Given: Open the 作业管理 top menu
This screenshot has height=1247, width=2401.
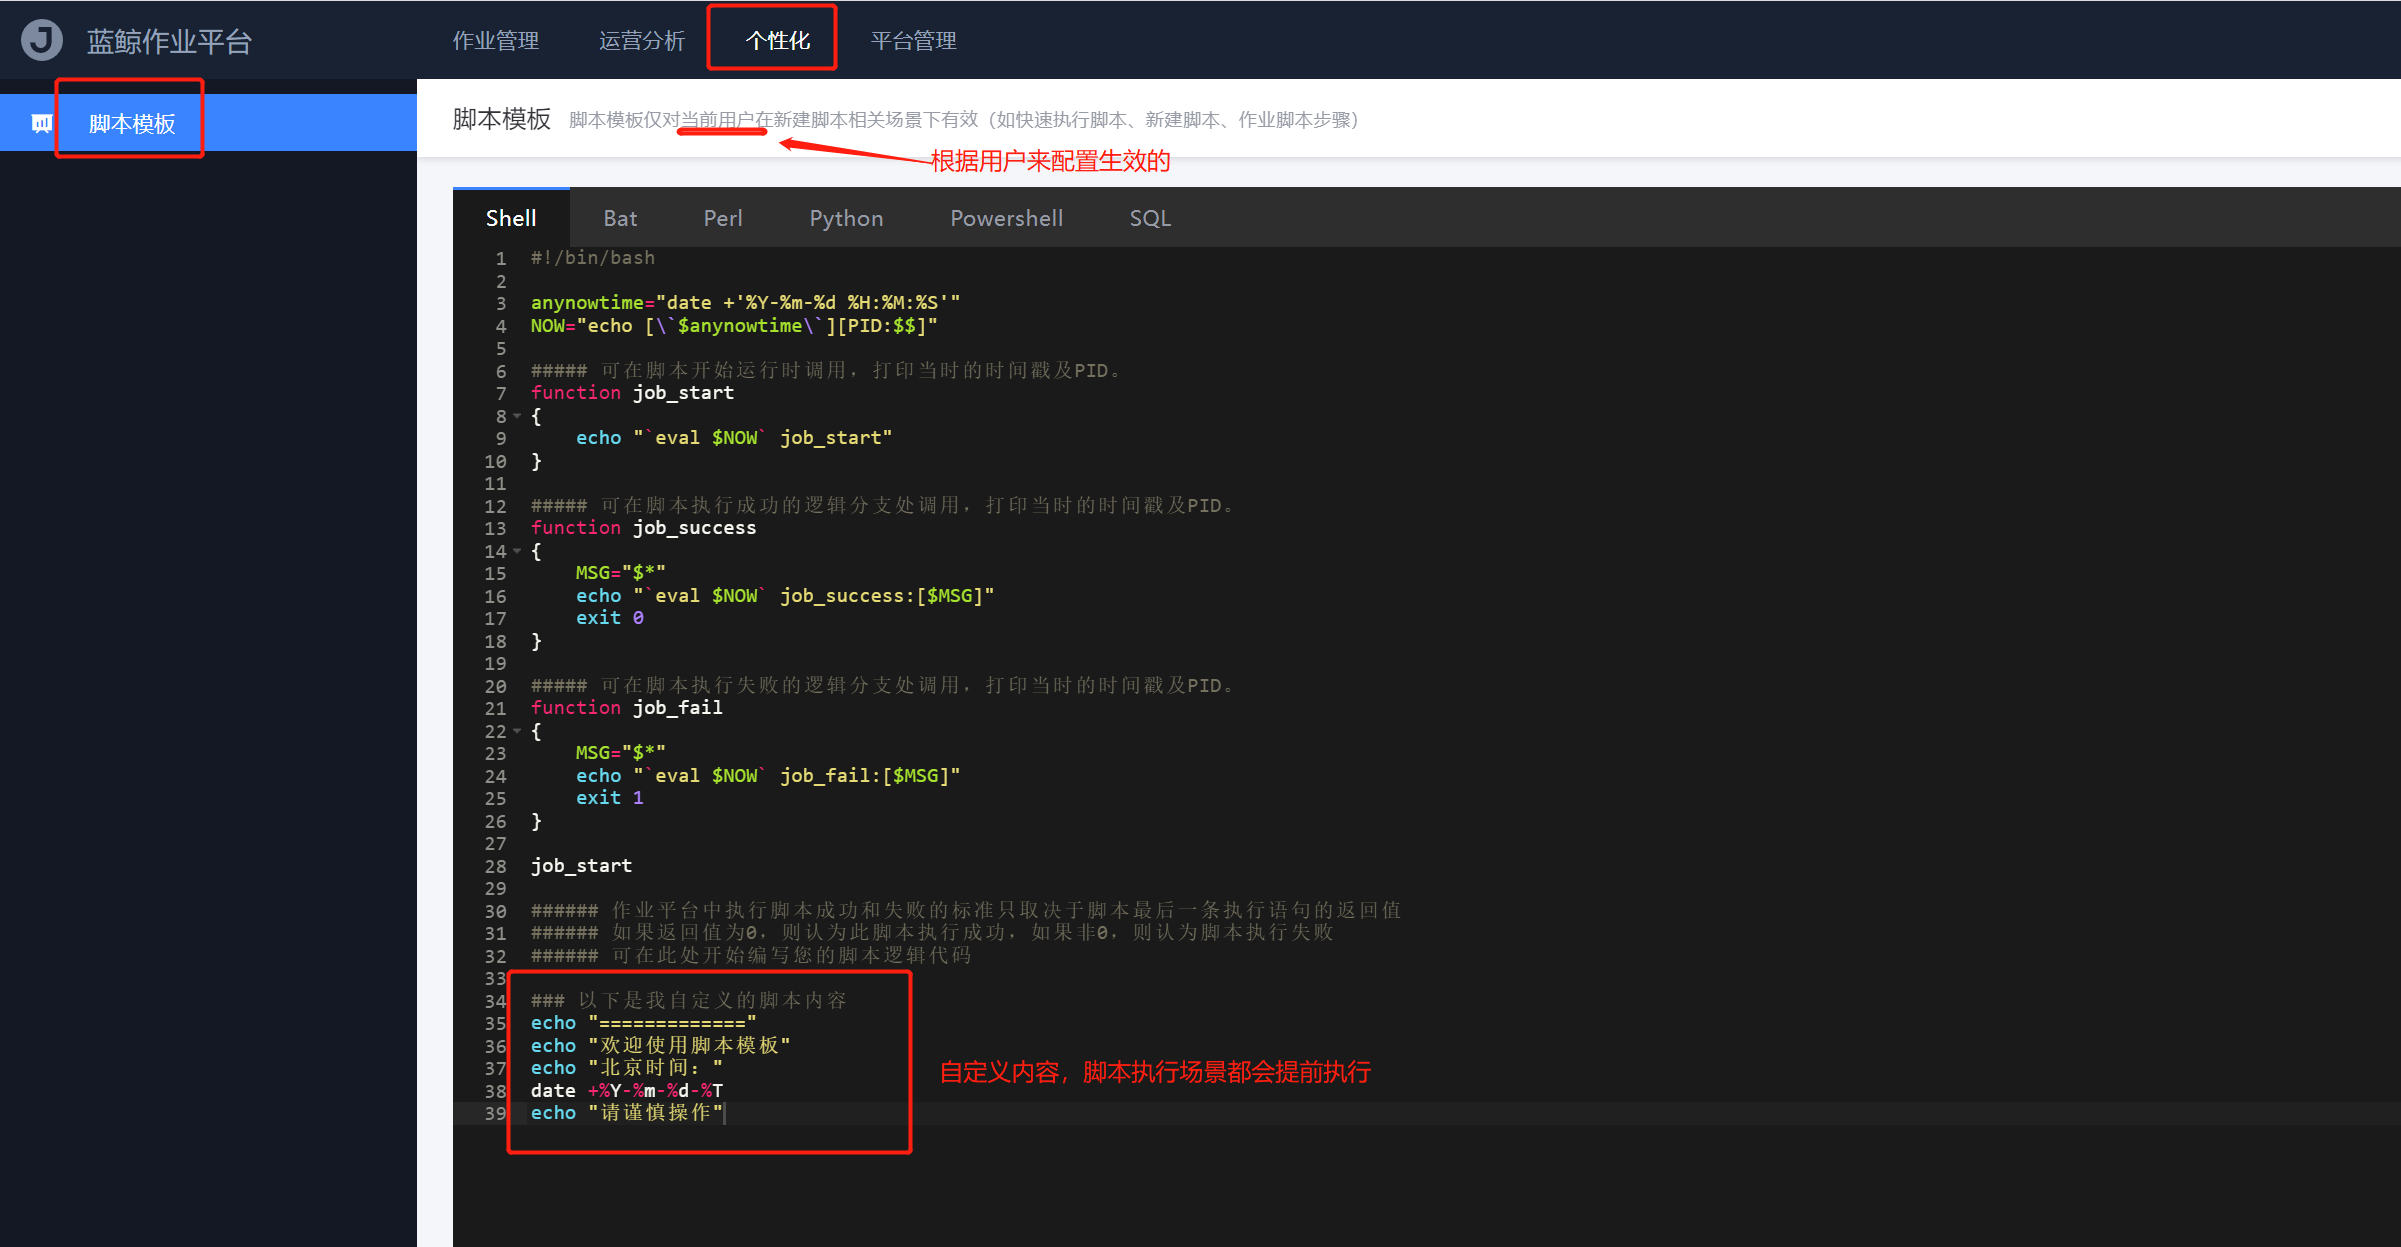Looking at the screenshot, I should point(496,41).
